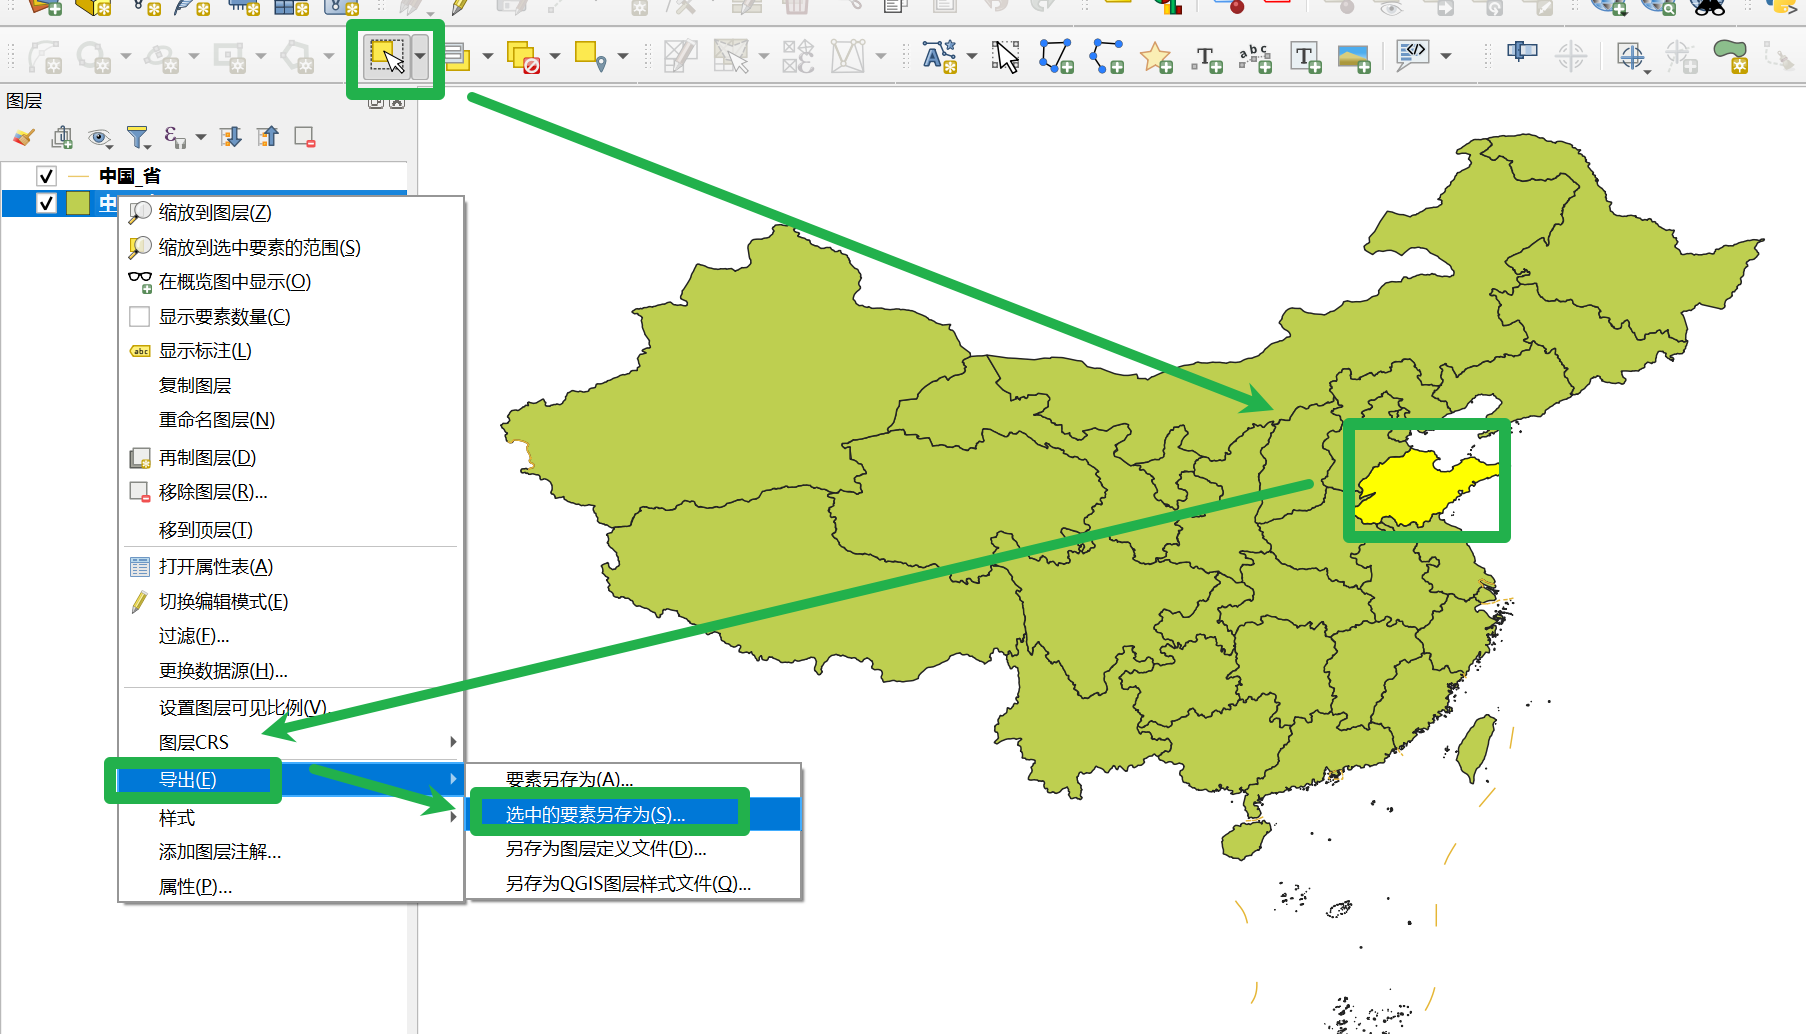Image resolution: width=1806 pixels, height=1034 pixels.
Task: Click the Create Annotation Layer icon
Action: 939,56
